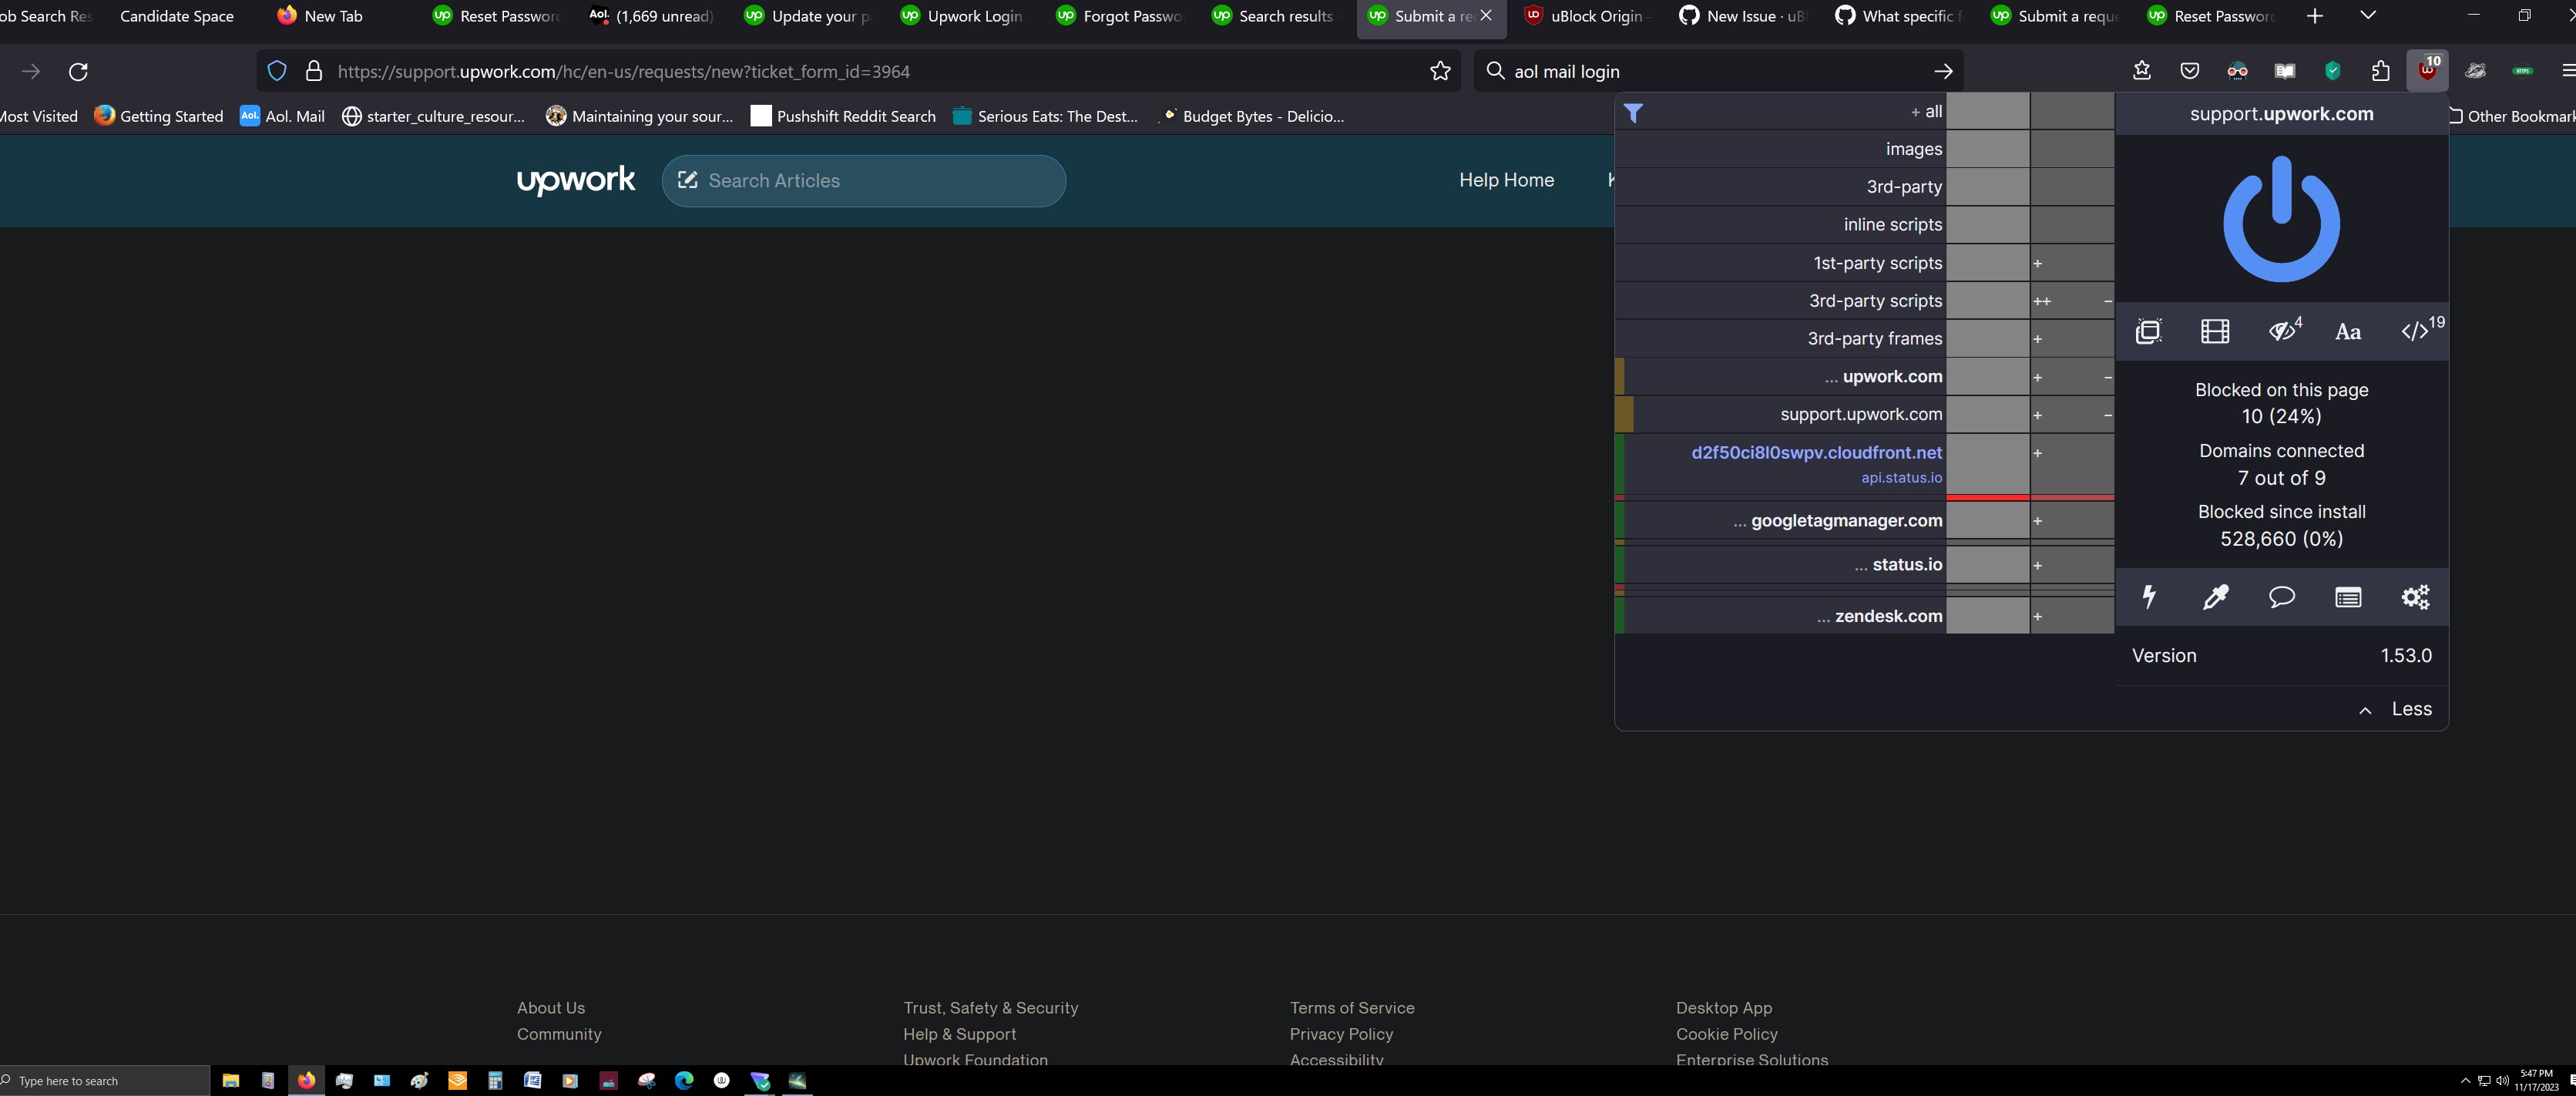Click the Search Articles input field
The image size is (2576, 1096).
[863, 181]
